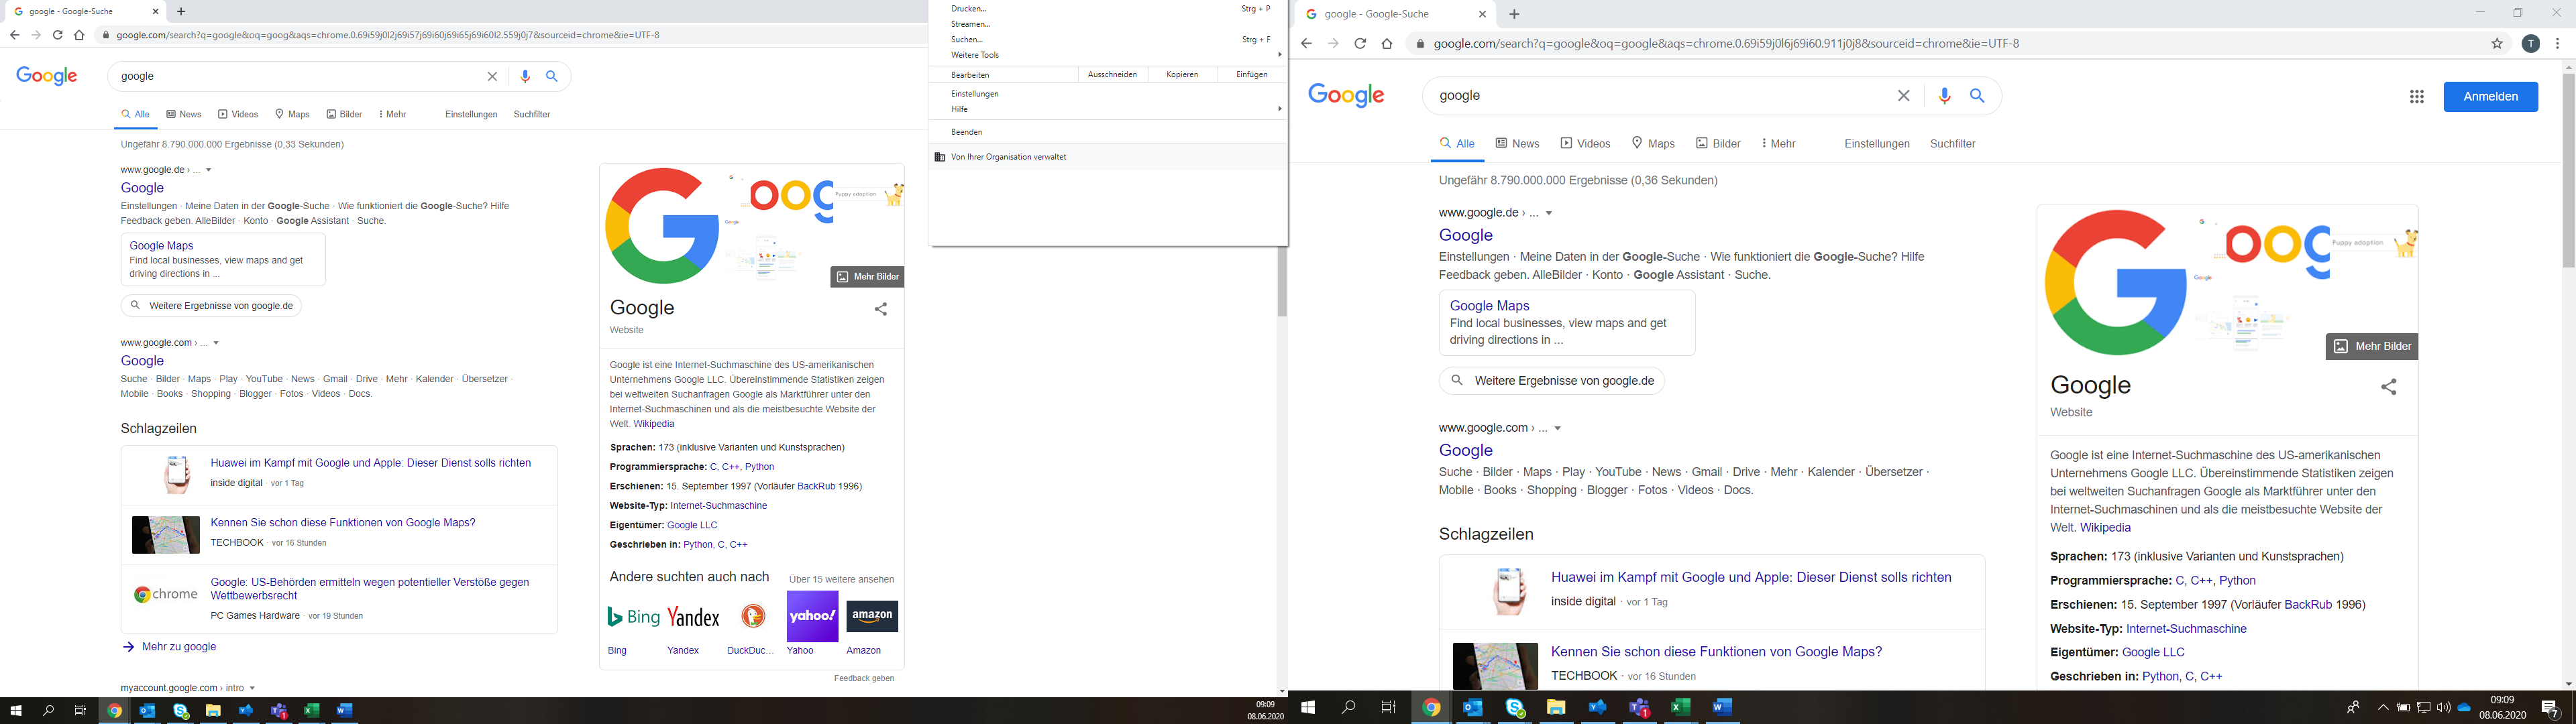Image resolution: width=2576 pixels, height=724 pixels.
Task: Reload page in the left Chrome window
Action: [57, 35]
